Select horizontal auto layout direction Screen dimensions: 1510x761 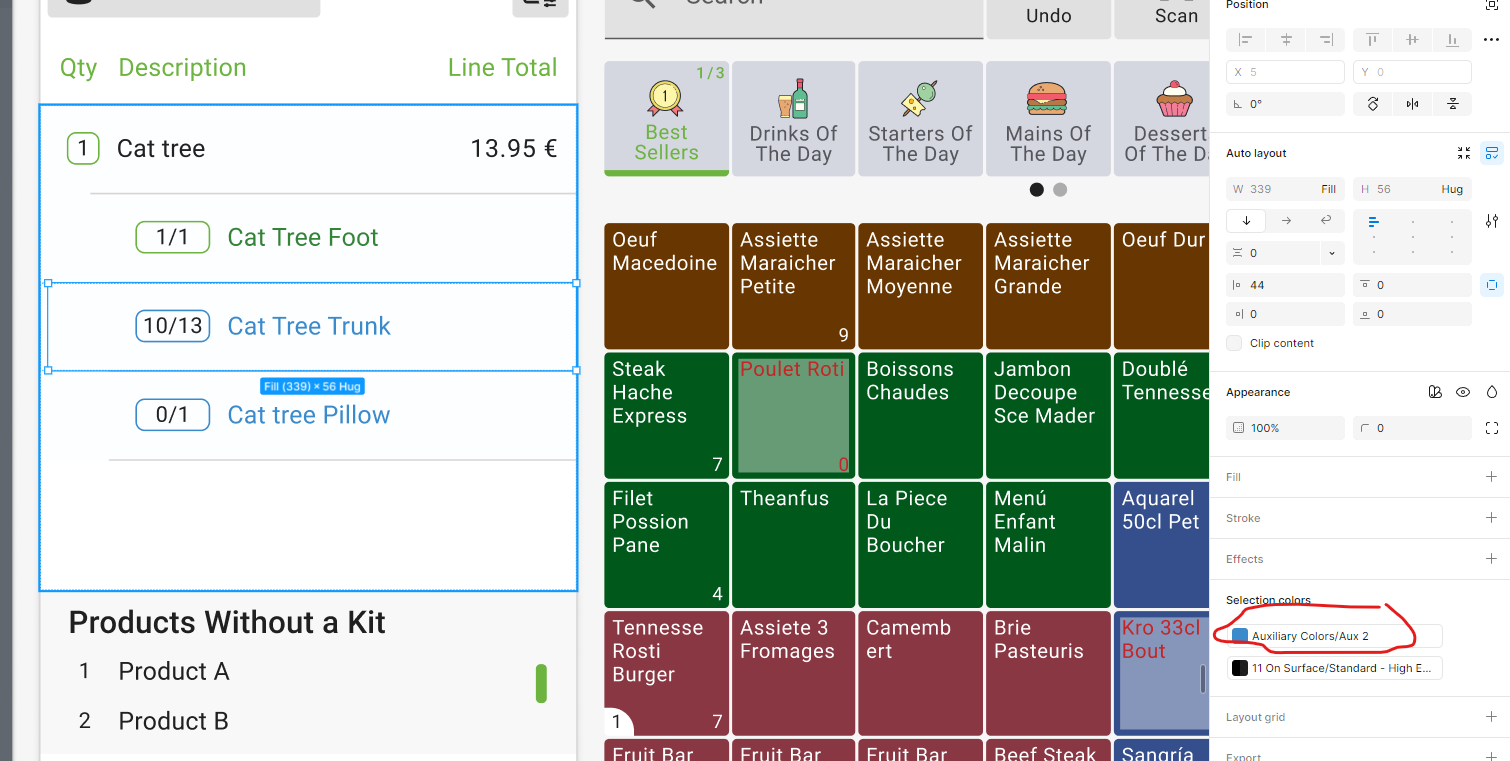pos(1286,221)
